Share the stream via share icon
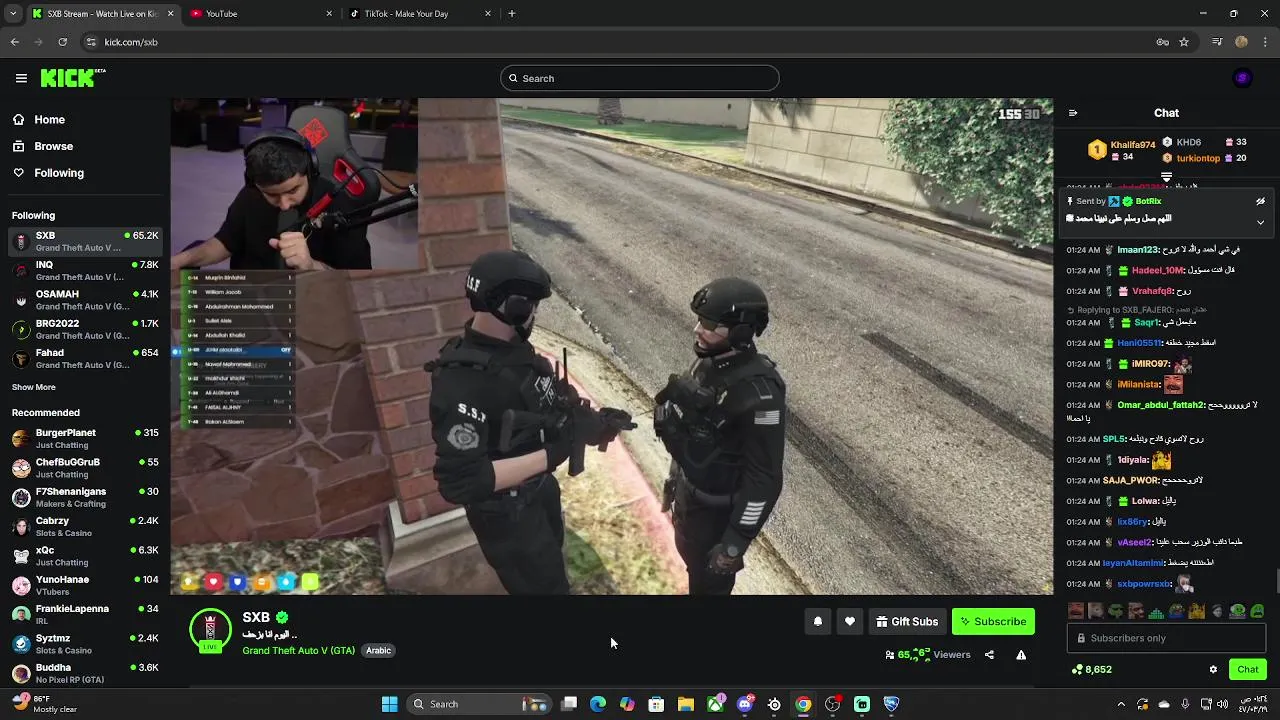This screenshot has width=1280, height=720. point(989,655)
